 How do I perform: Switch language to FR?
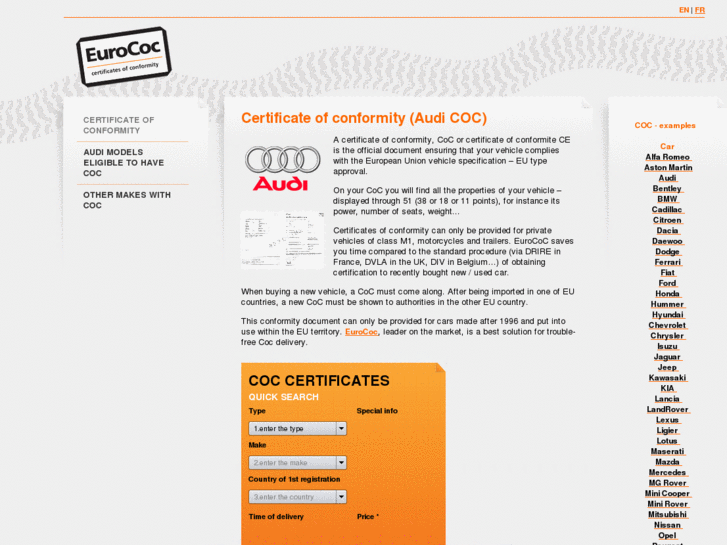[x=700, y=10]
